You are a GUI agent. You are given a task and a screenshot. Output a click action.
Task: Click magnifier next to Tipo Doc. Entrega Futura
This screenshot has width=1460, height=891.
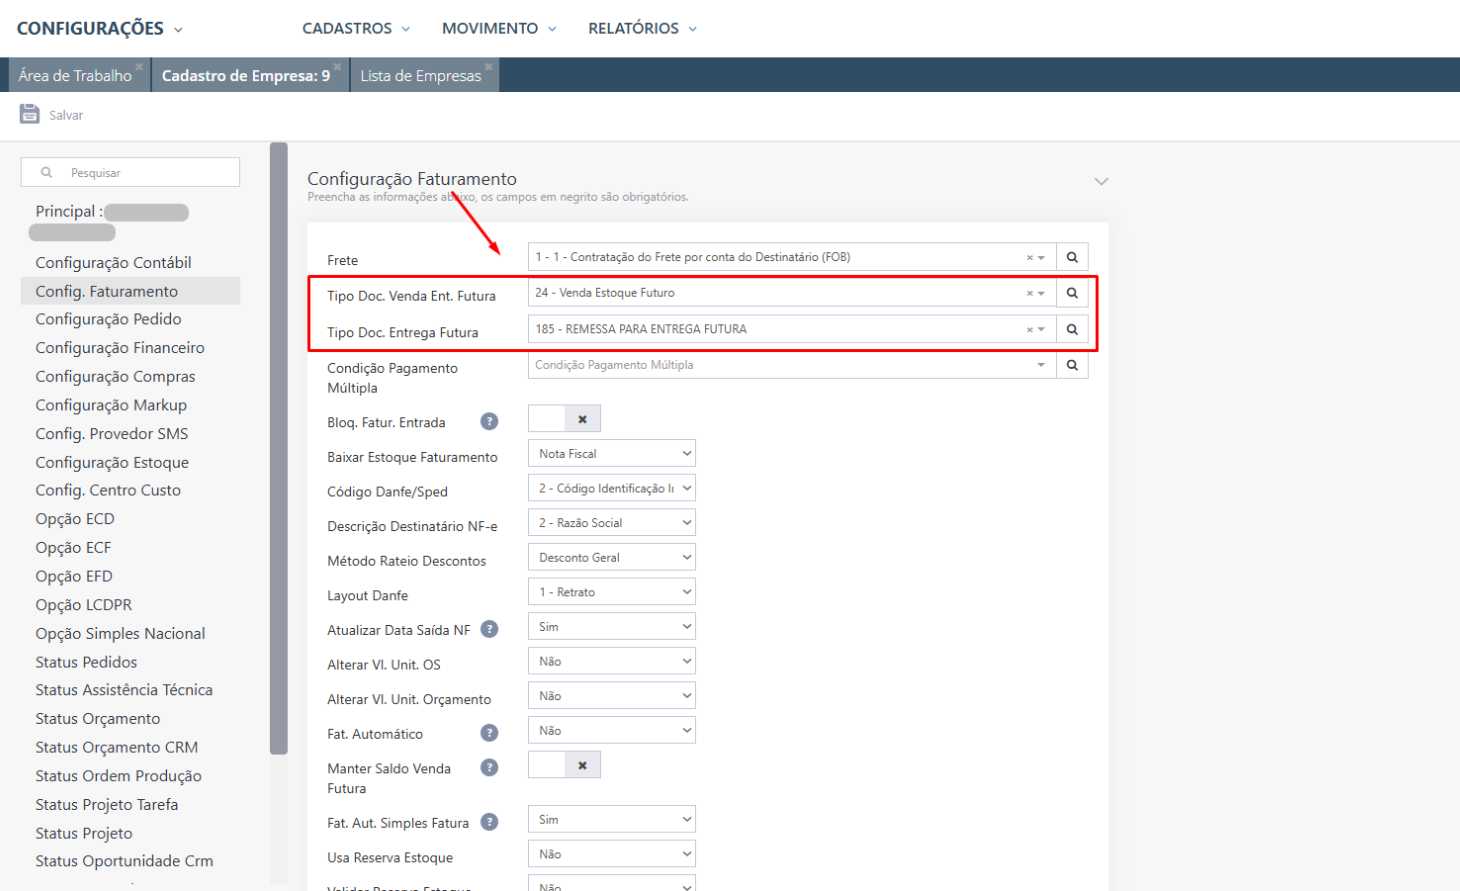click(1072, 329)
